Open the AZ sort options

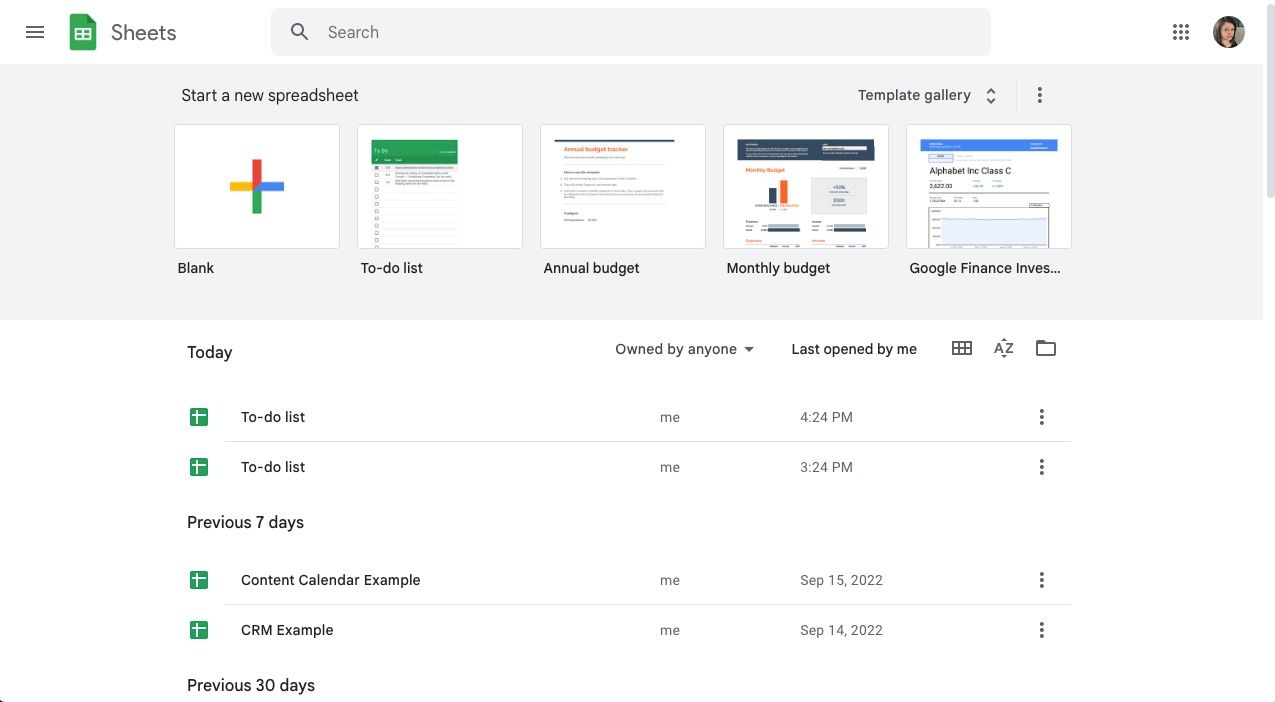tap(1004, 348)
